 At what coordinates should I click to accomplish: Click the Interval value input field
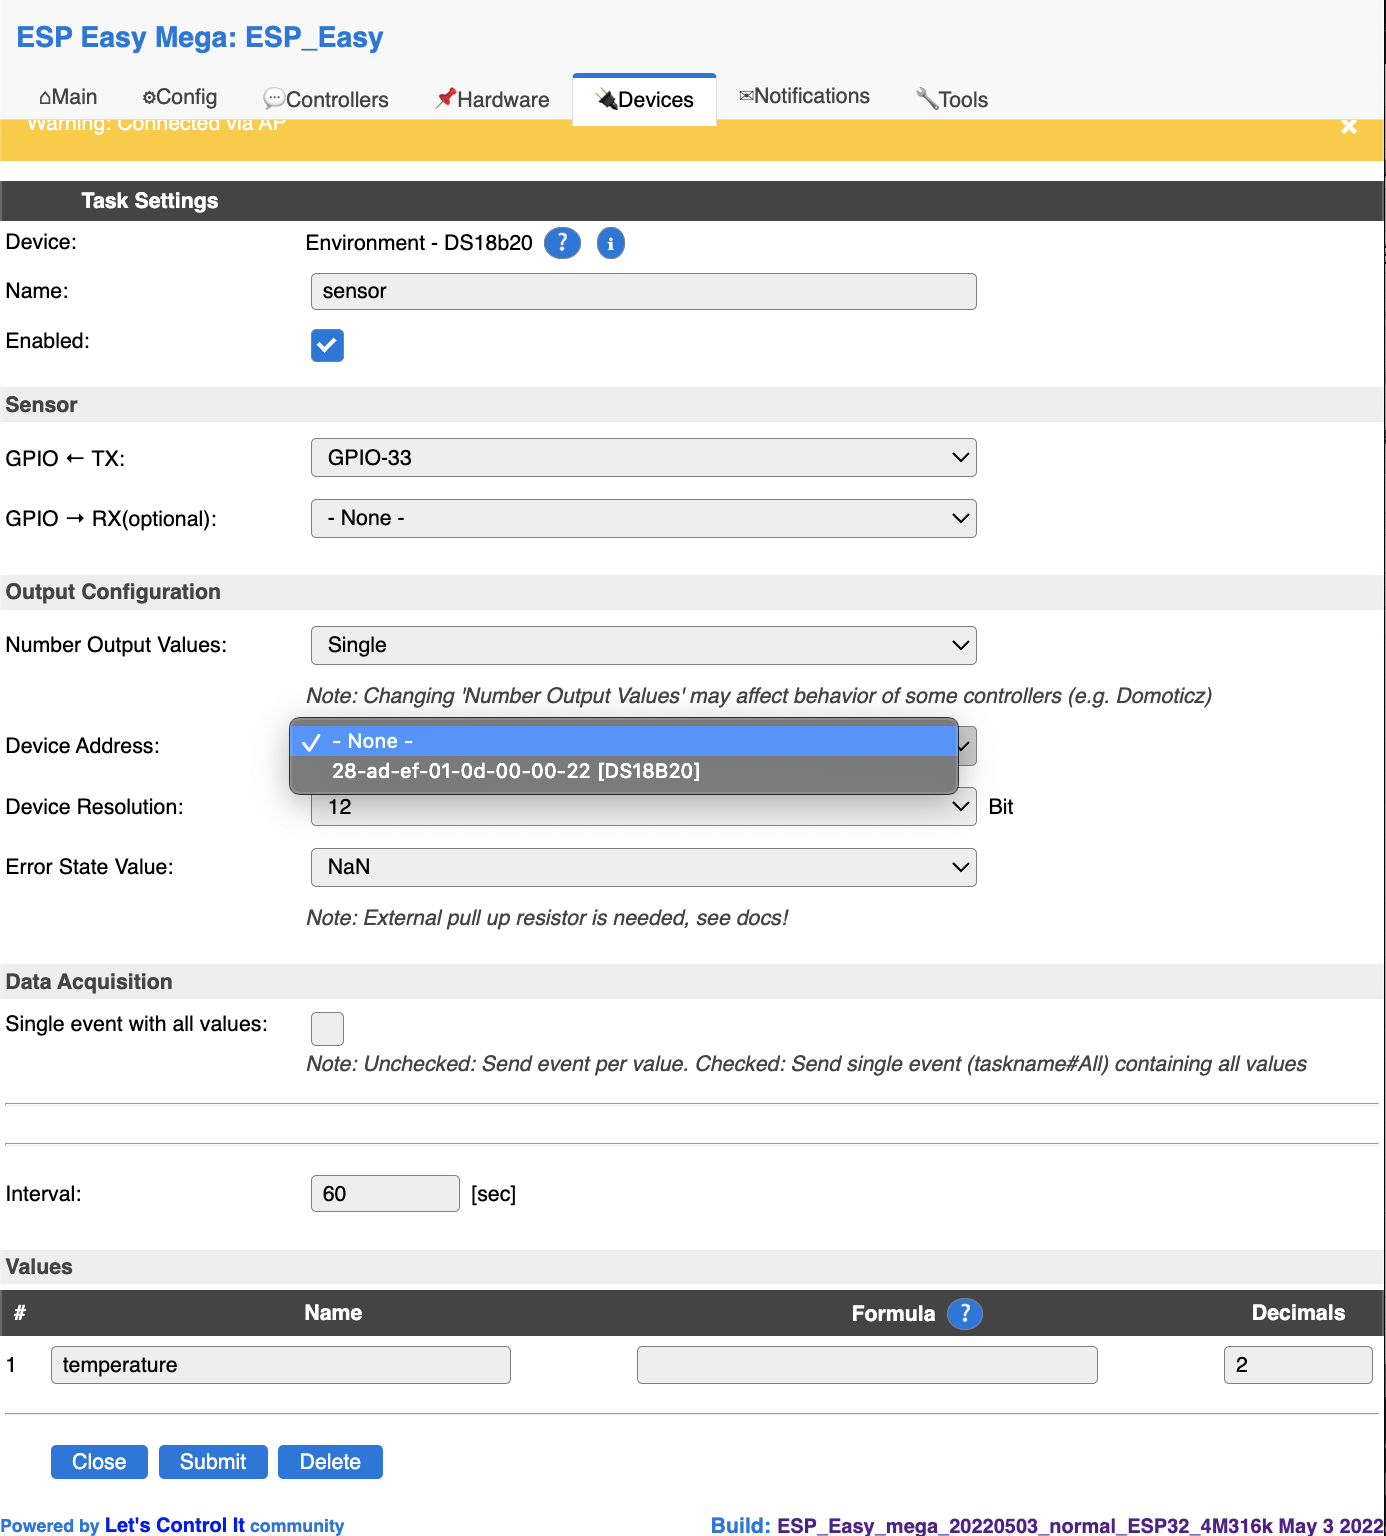(x=385, y=1193)
